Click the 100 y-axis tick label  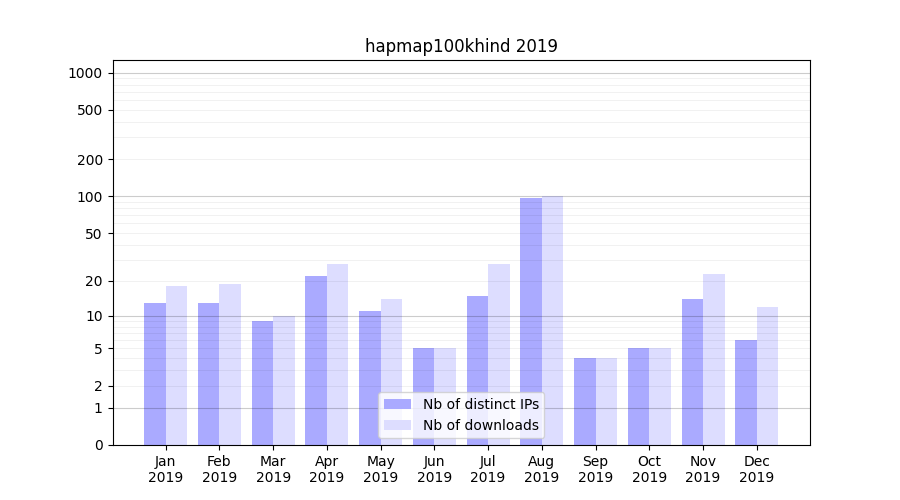pyautogui.click(x=90, y=197)
